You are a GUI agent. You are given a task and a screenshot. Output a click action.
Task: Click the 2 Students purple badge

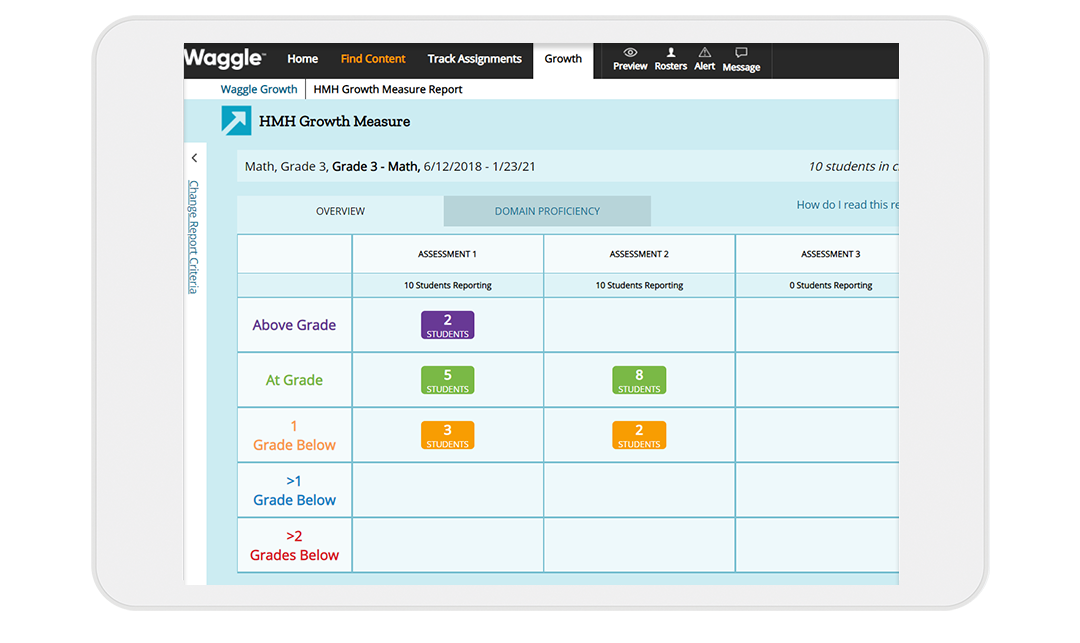tap(447, 325)
